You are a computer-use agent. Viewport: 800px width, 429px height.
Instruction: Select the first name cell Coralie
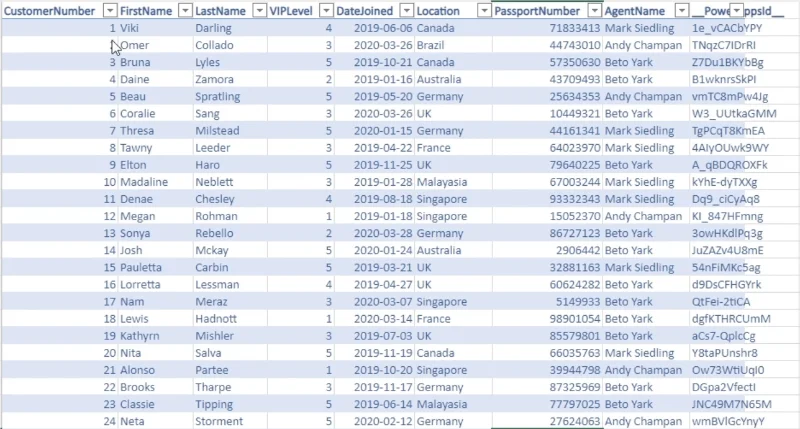coord(156,113)
